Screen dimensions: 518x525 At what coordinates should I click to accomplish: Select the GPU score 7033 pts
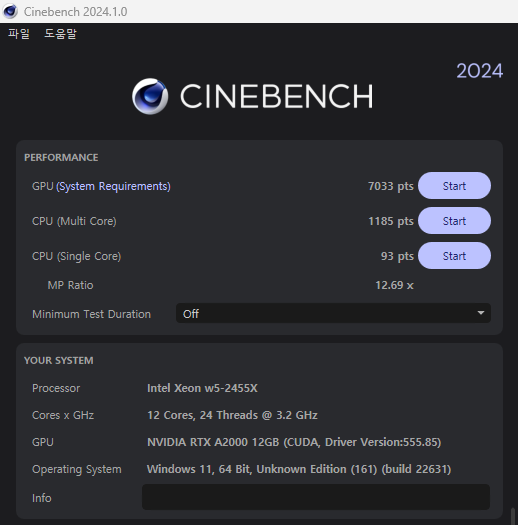click(x=391, y=186)
